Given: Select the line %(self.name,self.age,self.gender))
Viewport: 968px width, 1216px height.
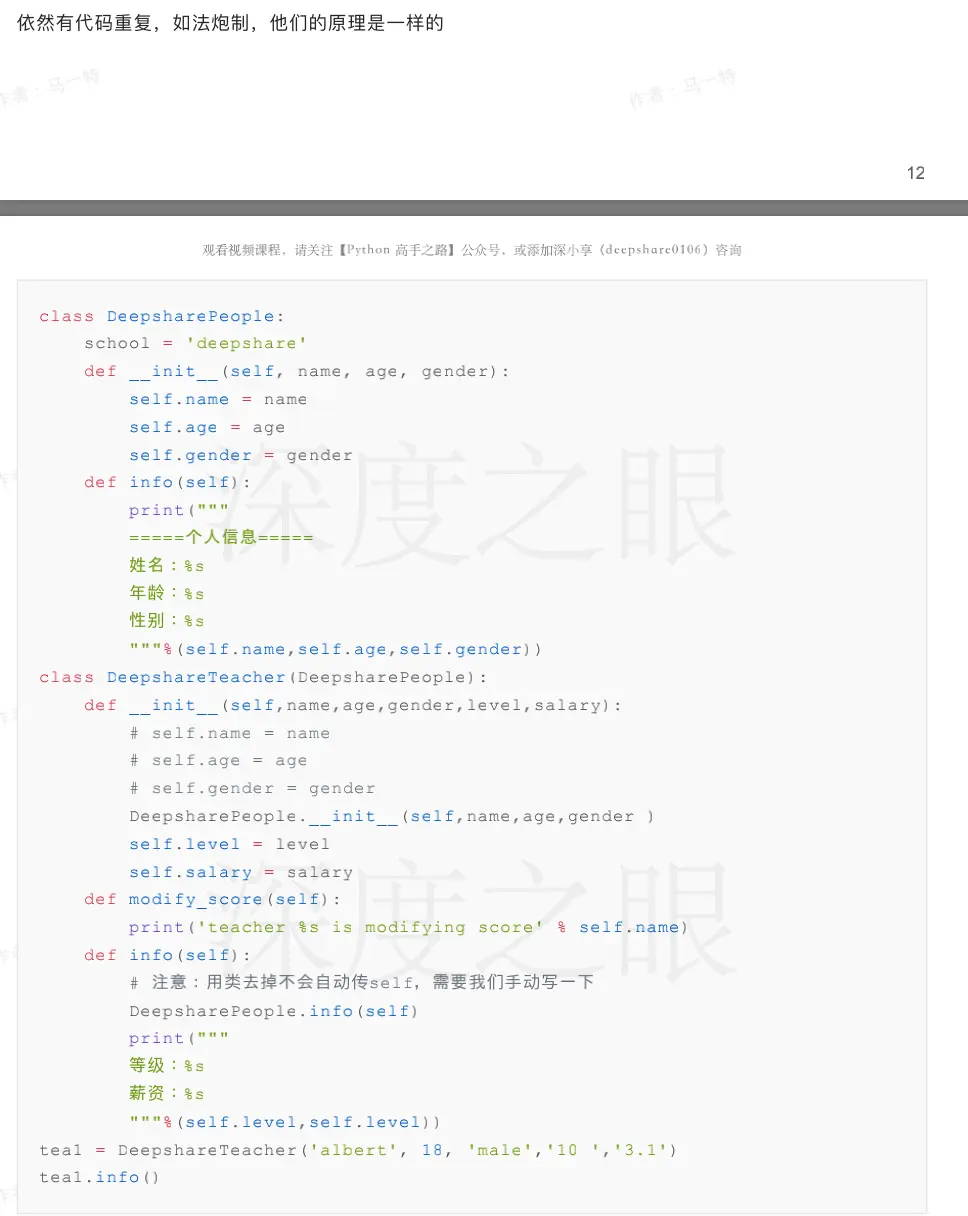Looking at the screenshot, I should (x=336, y=649).
